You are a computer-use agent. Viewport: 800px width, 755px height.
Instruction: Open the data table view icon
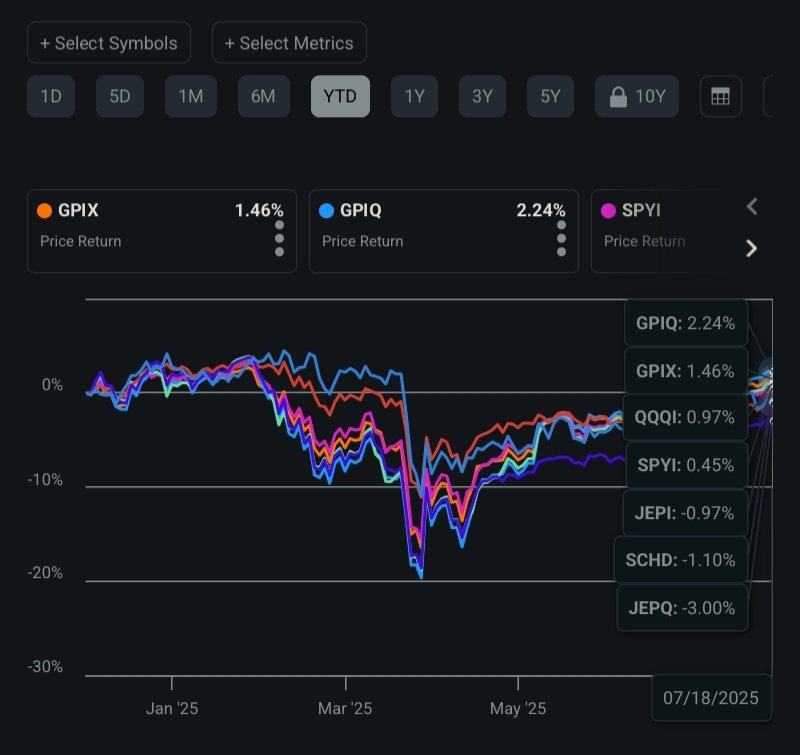click(x=720, y=96)
